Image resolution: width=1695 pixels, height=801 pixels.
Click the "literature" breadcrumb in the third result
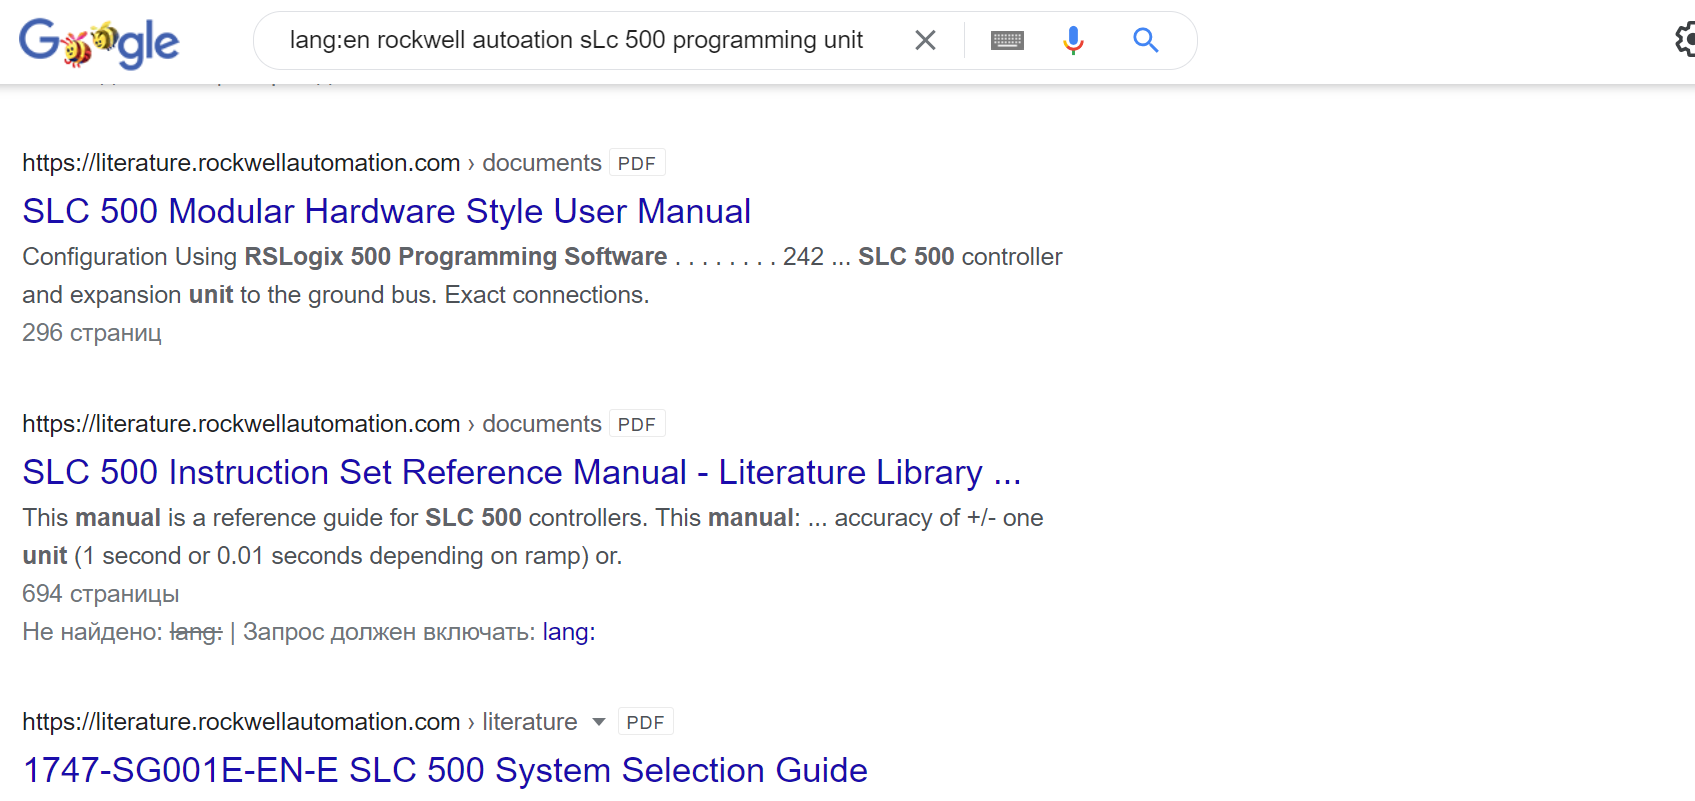(x=529, y=722)
